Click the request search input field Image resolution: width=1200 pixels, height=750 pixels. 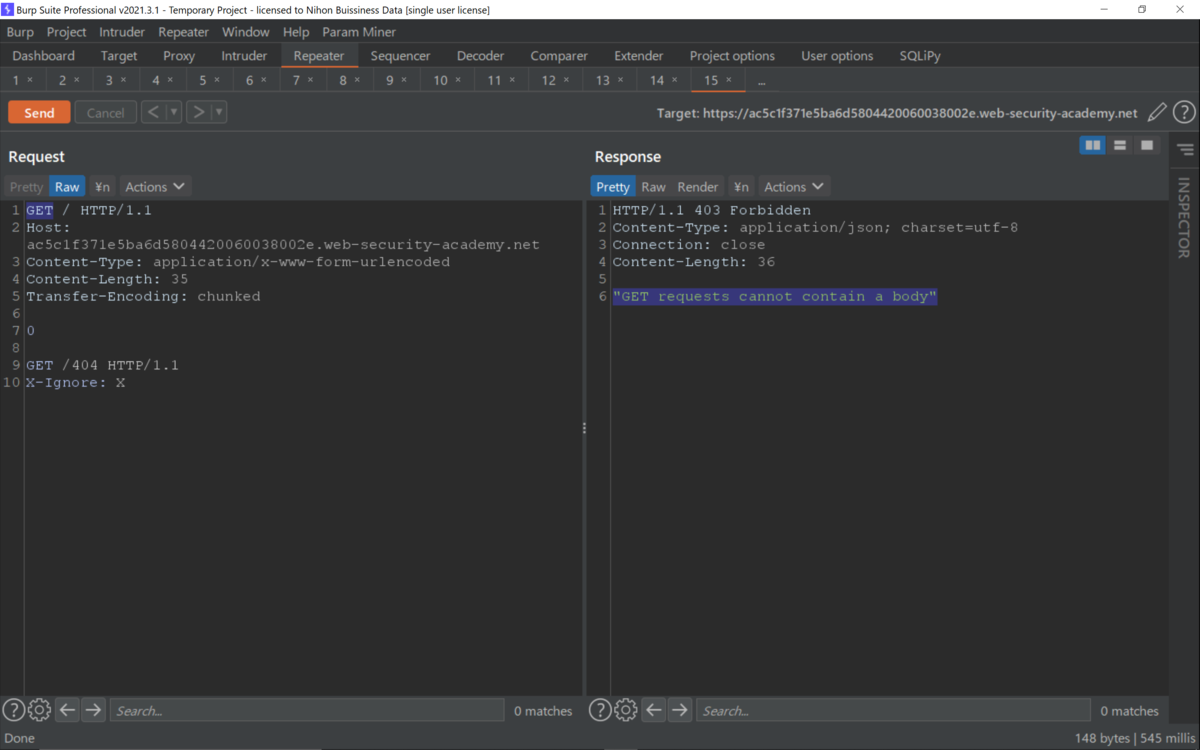click(x=307, y=710)
